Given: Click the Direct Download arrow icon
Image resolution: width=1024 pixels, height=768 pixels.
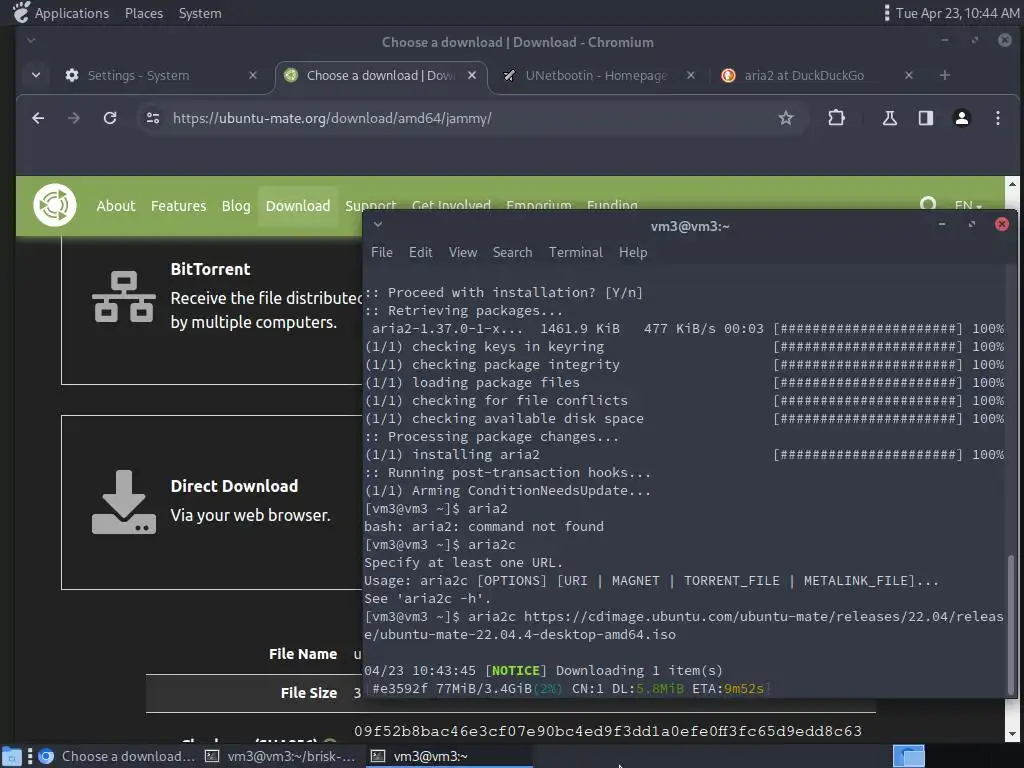Looking at the screenshot, I should pyautogui.click(x=123, y=502).
